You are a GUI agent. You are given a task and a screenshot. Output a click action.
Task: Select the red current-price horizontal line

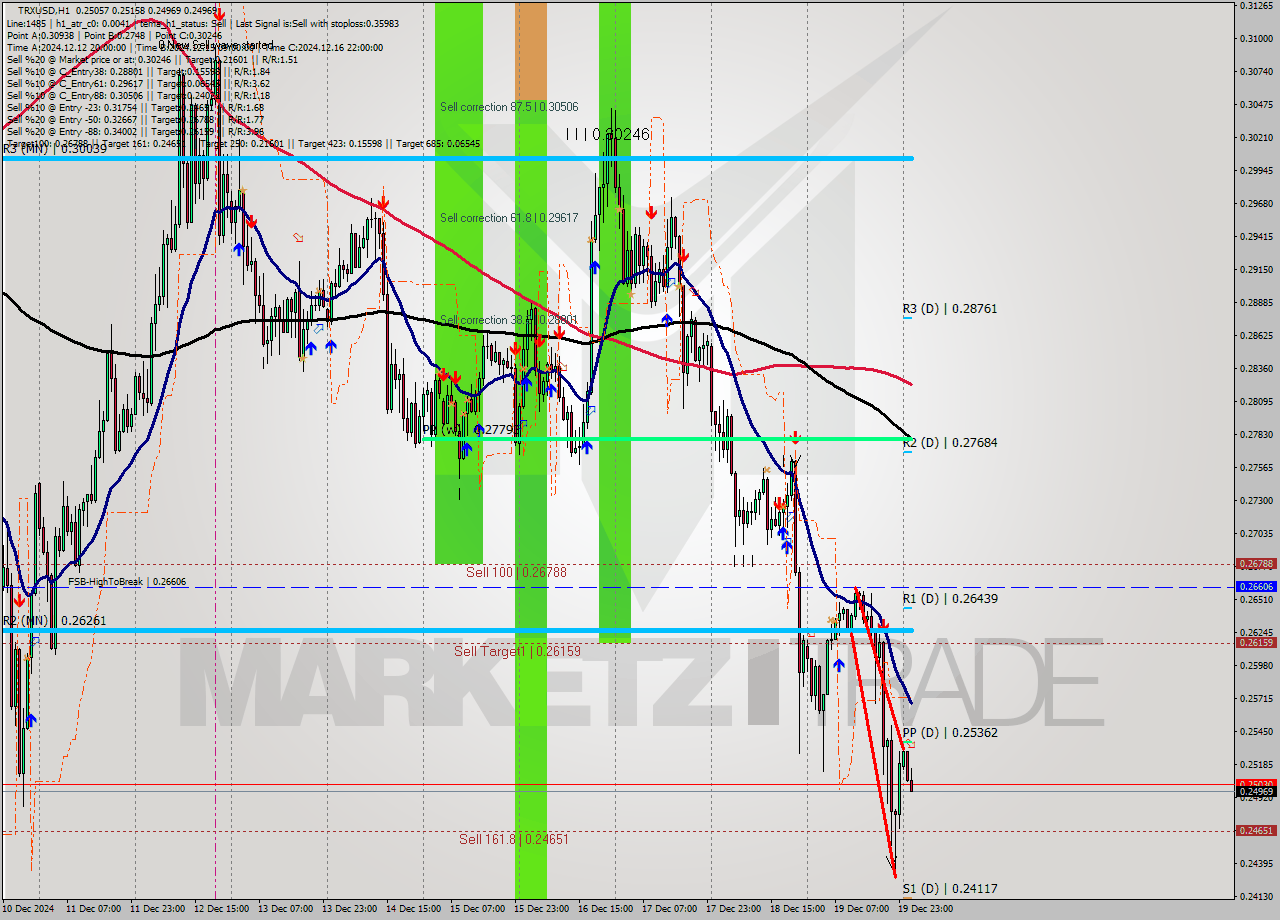point(618,784)
